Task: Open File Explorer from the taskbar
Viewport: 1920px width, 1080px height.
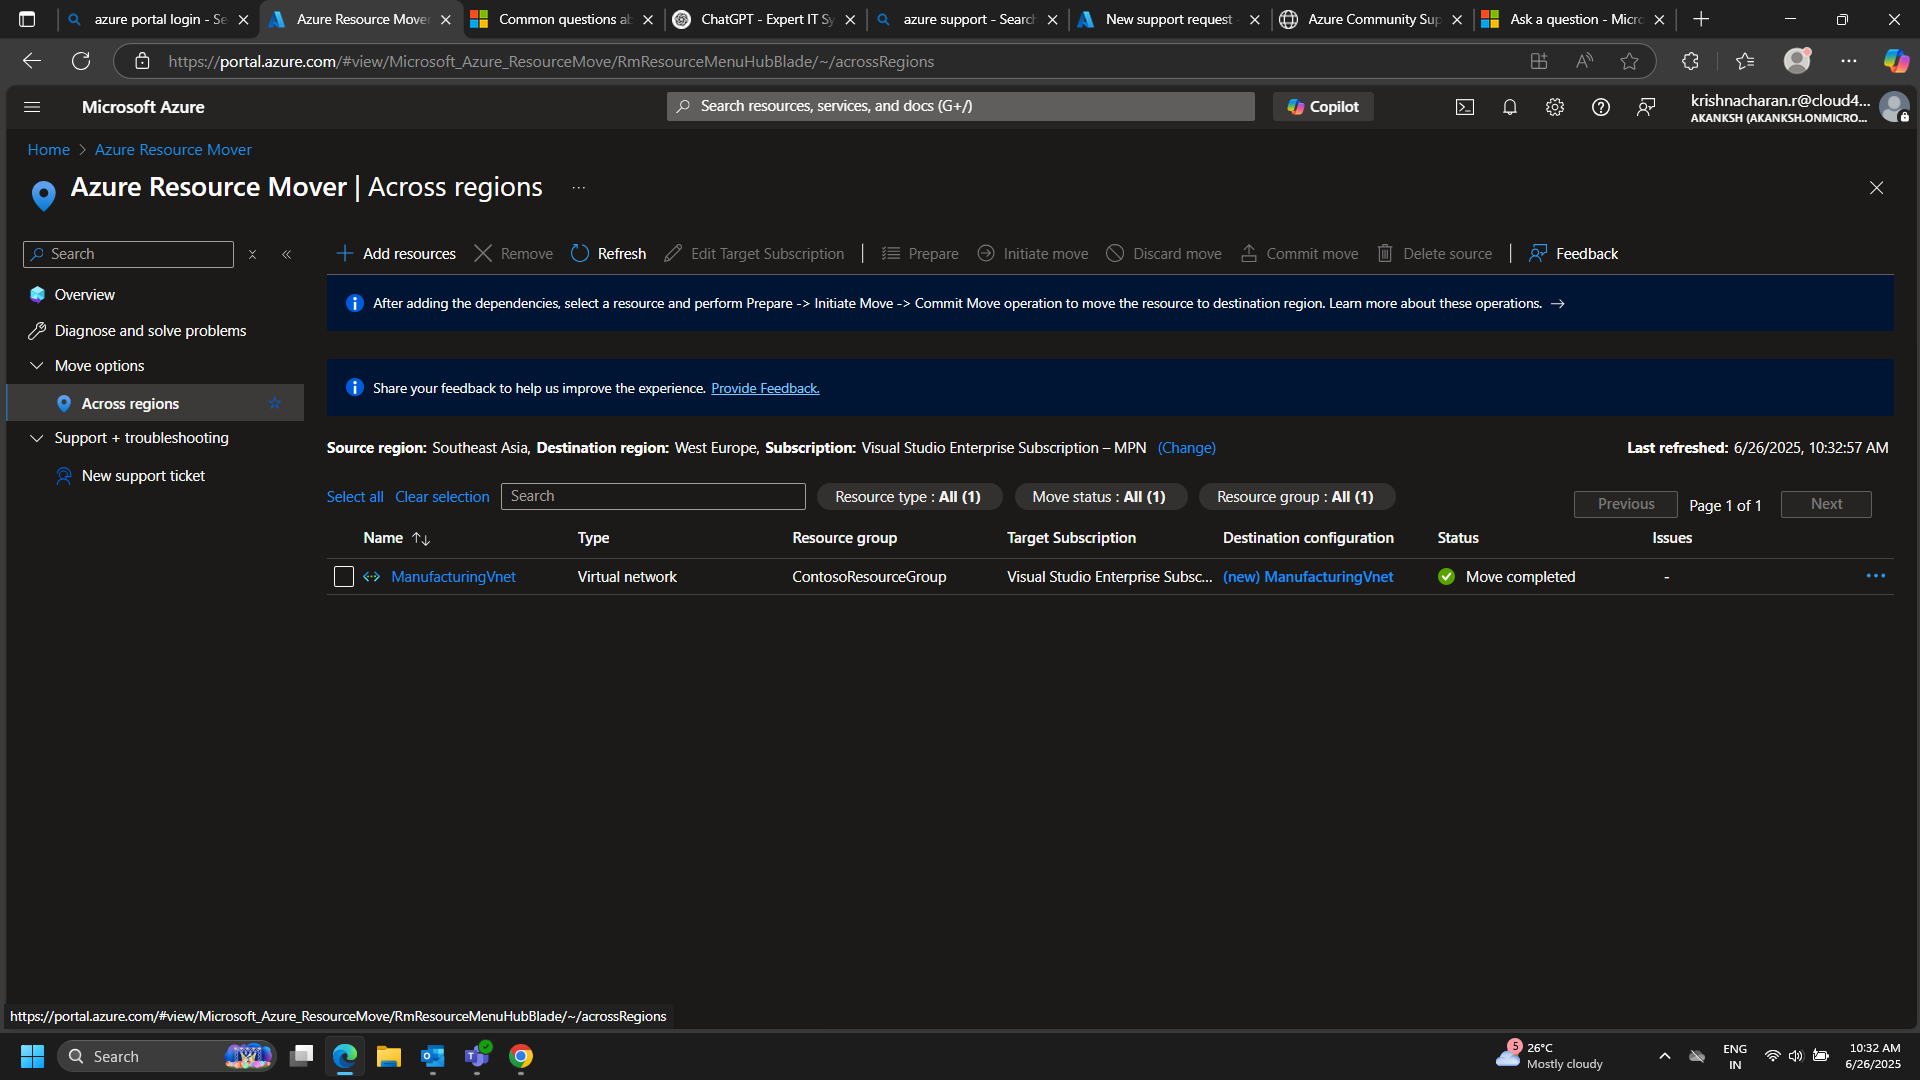Action: [389, 1056]
